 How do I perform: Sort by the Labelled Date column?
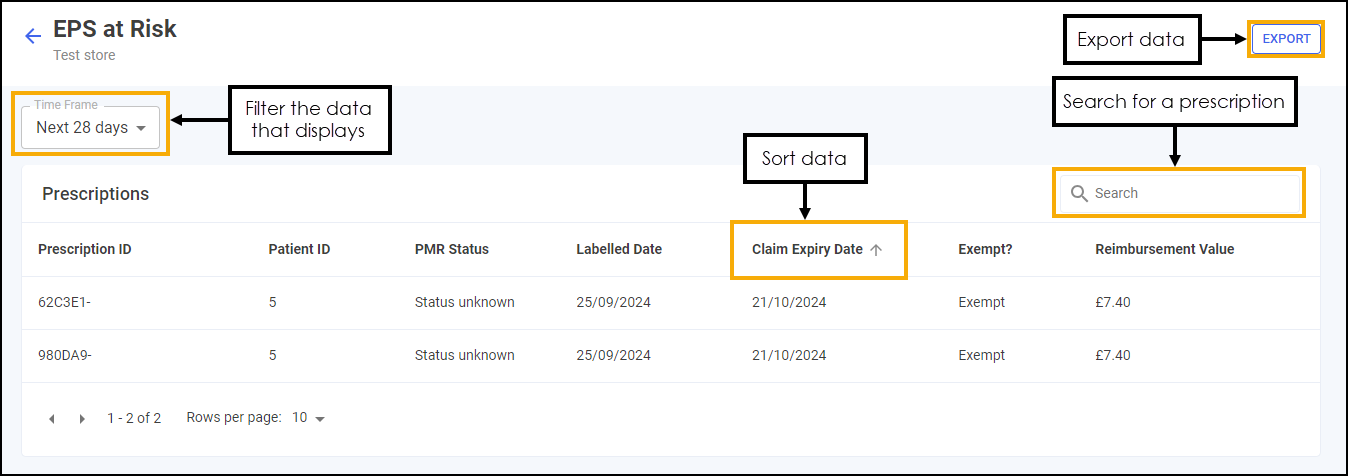pos(619,249)
